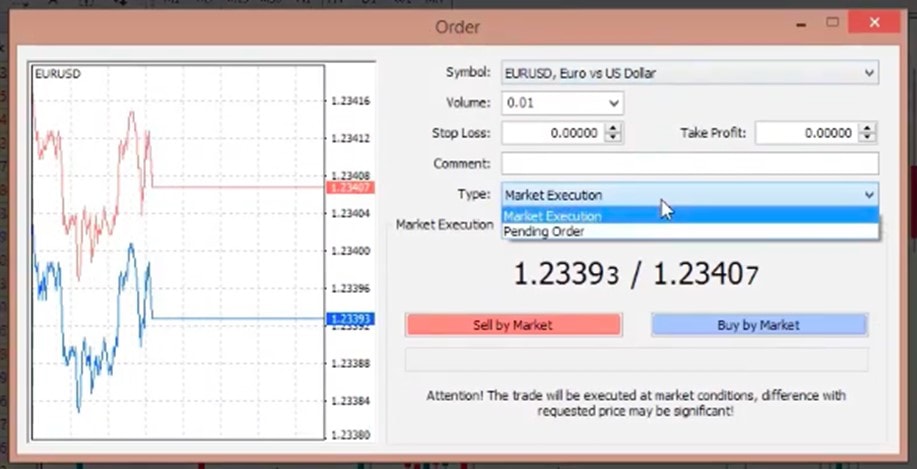Select Market Execution from the Type list
Image resolution: width=917 pixels, height=469 pixels.
tap(552, 216)
